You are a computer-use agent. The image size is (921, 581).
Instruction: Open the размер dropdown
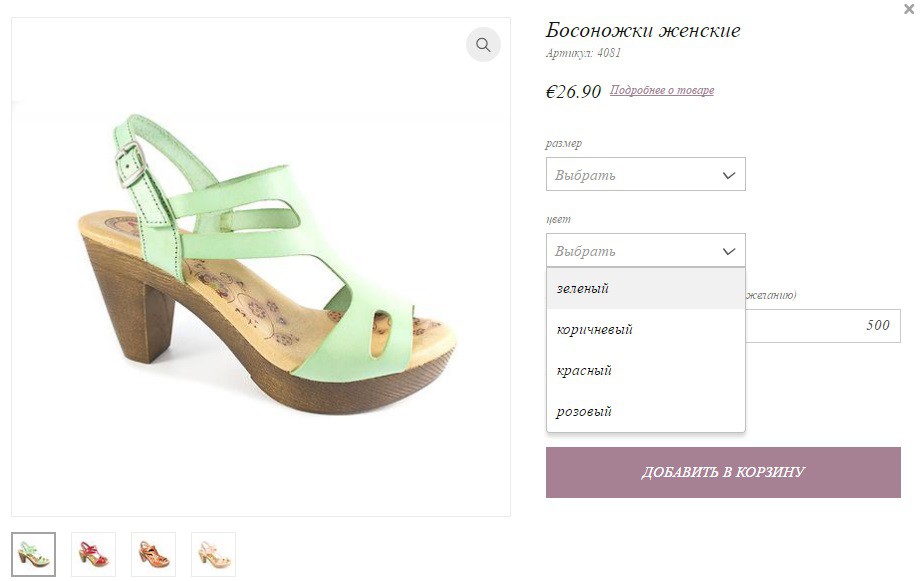point(646,174)
